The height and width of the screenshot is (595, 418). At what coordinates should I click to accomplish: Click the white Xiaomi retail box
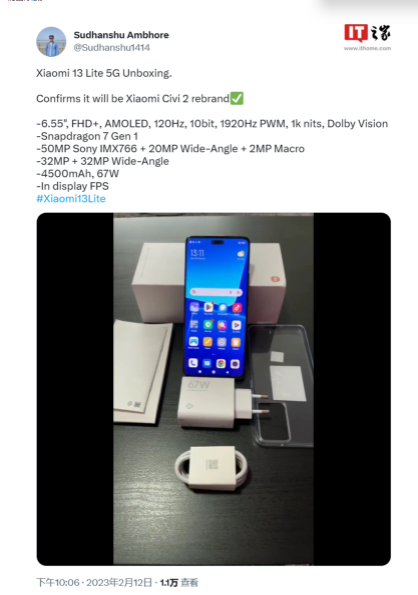click(209, 281)
